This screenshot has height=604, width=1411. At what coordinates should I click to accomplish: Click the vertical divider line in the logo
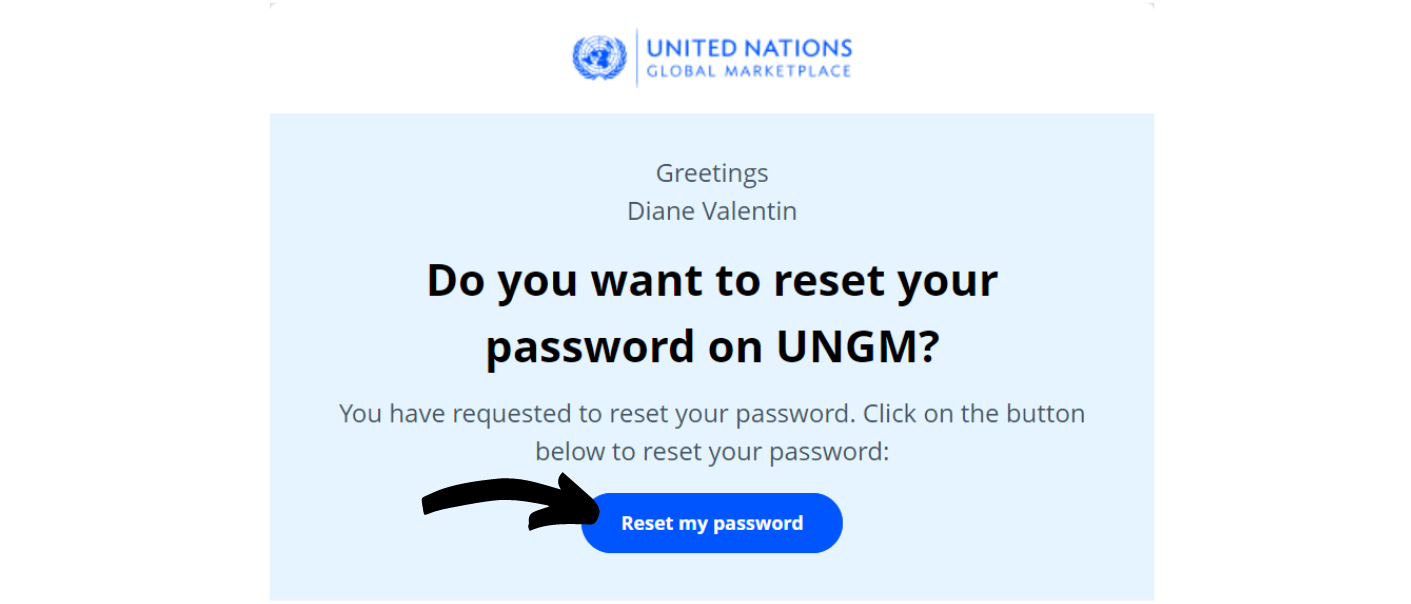pos(637,57)
